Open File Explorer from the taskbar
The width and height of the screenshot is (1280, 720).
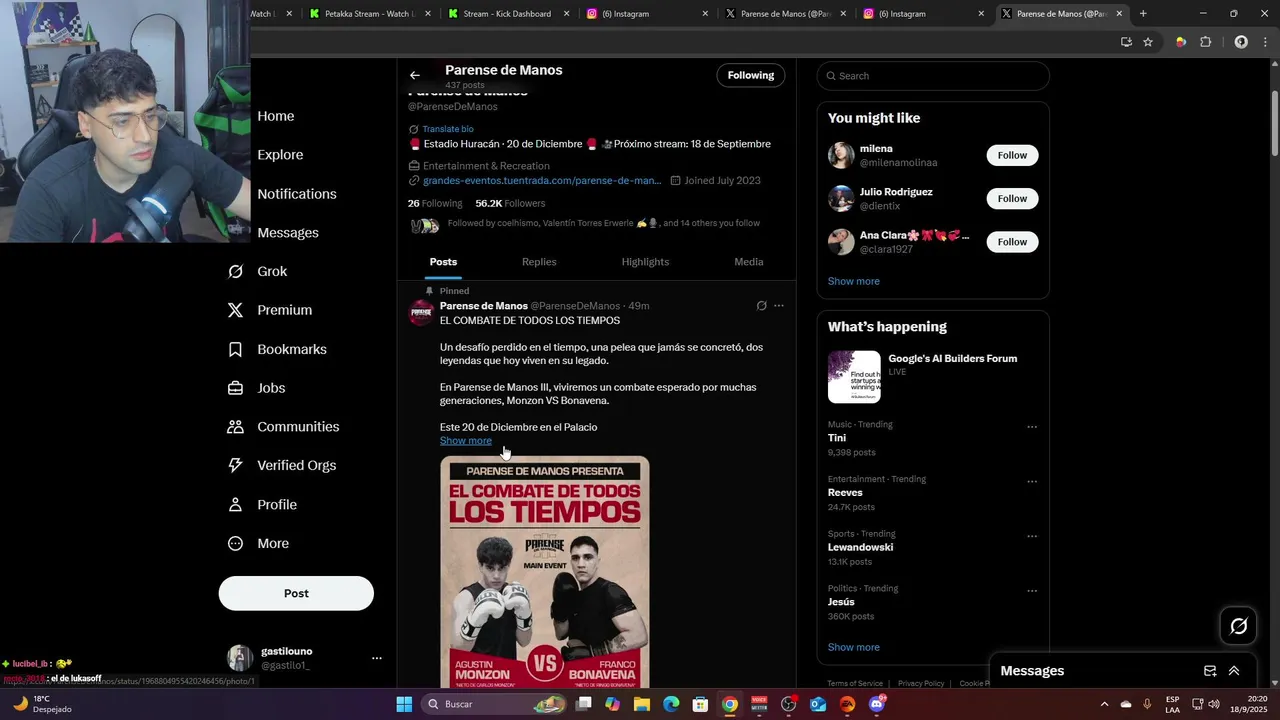(642, 704)
